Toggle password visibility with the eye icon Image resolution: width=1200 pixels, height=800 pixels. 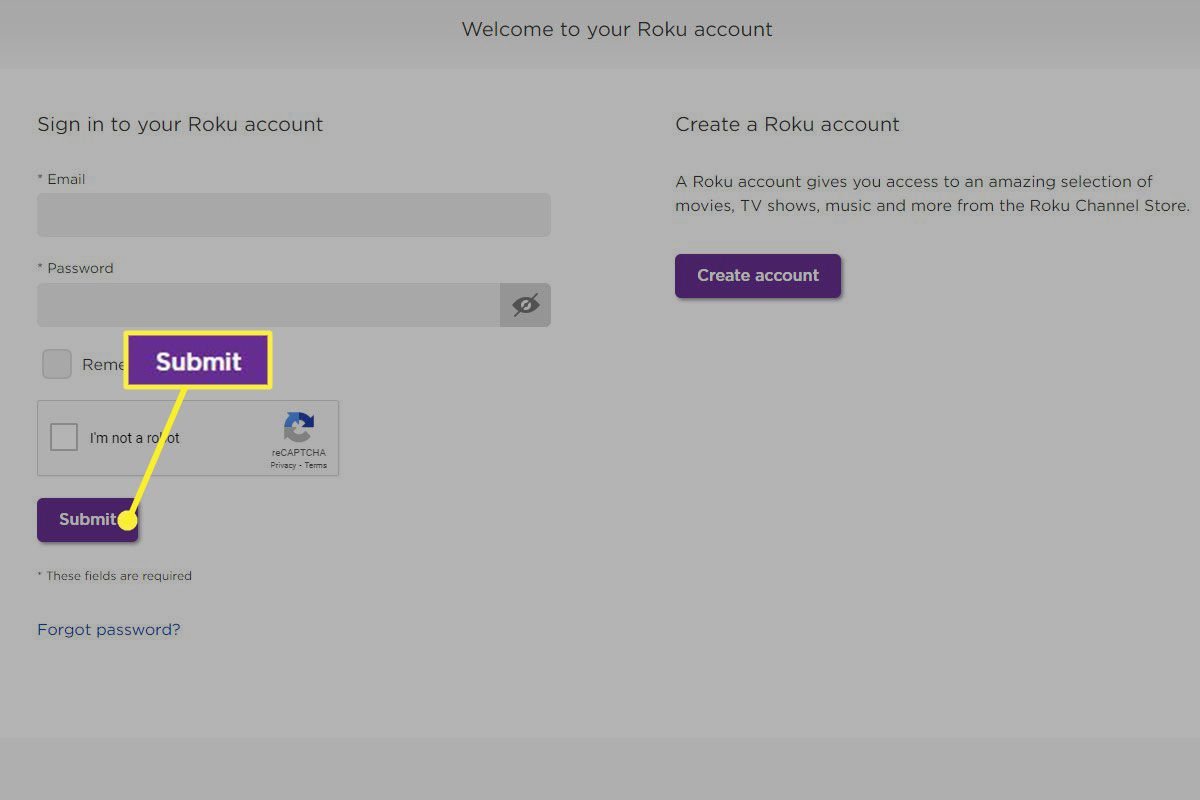[526, 305]
